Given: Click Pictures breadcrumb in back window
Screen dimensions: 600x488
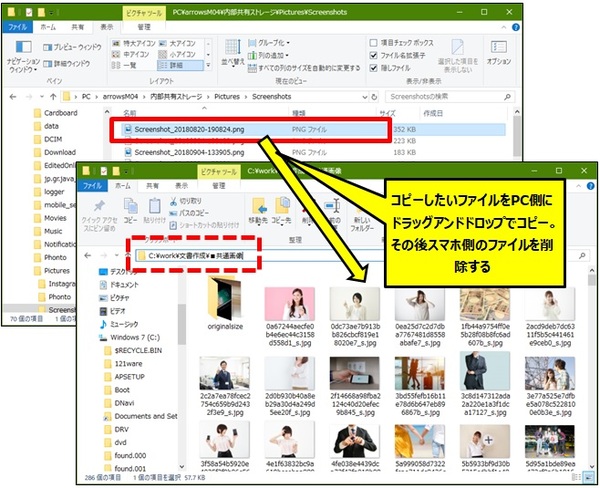Looking at the screenshot, I should tap(227, 97).
